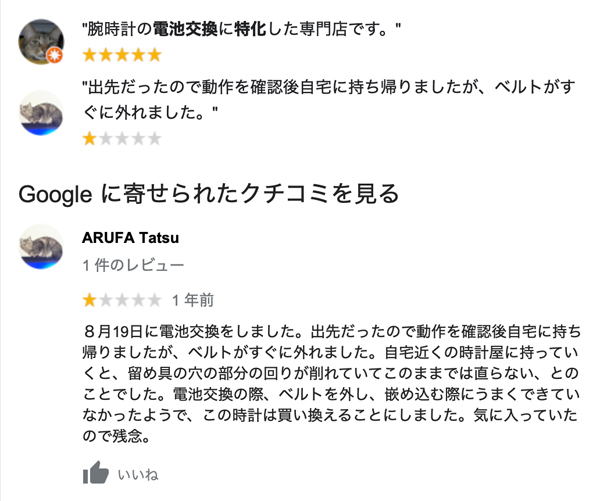Screen dimensions: 600x501
Task: Open ARUFA Tatsu's profile picture
Action: point(41,250)
